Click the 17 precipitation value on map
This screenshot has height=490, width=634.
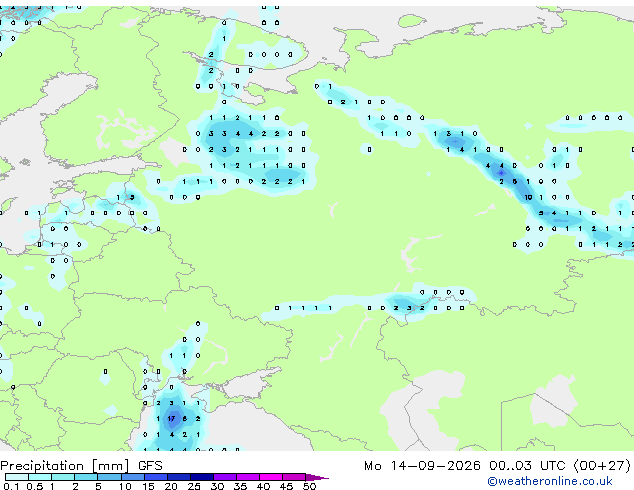tap(171, 418)
